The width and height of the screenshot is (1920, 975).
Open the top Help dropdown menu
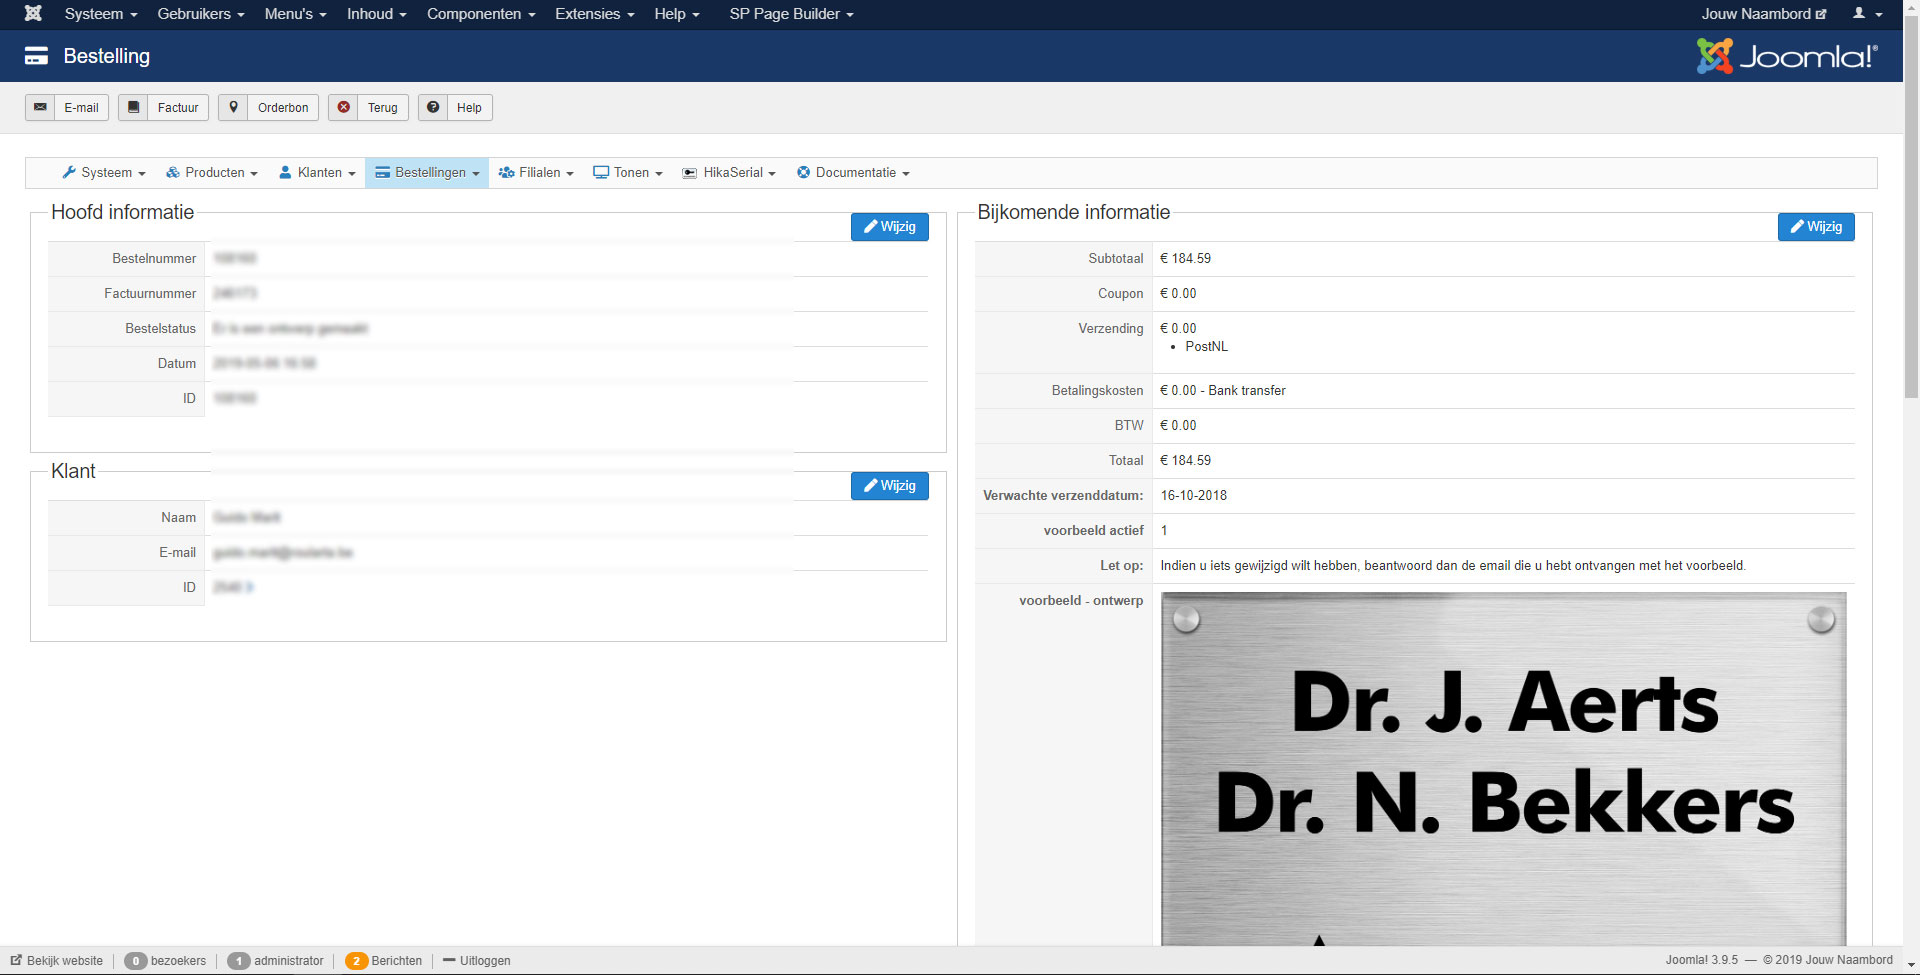(677, 14)
